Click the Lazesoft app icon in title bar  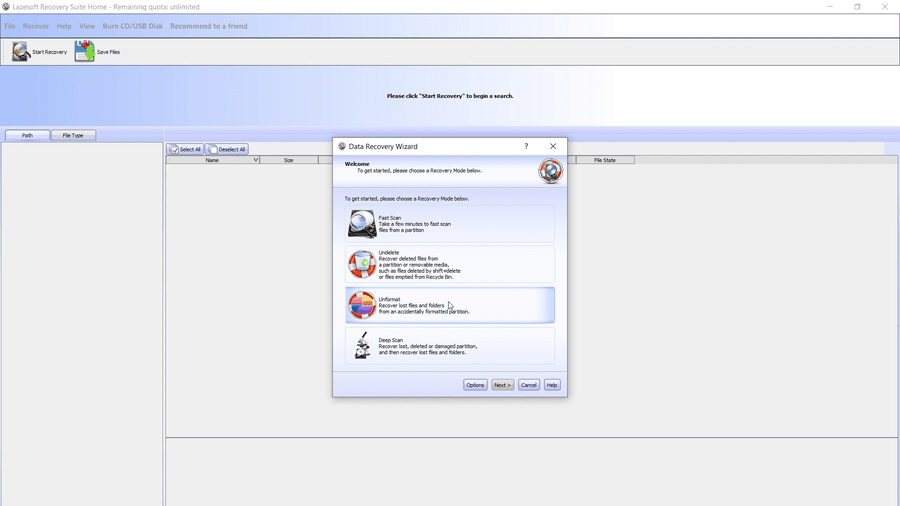pyautogui.click(x=6, y=7)
